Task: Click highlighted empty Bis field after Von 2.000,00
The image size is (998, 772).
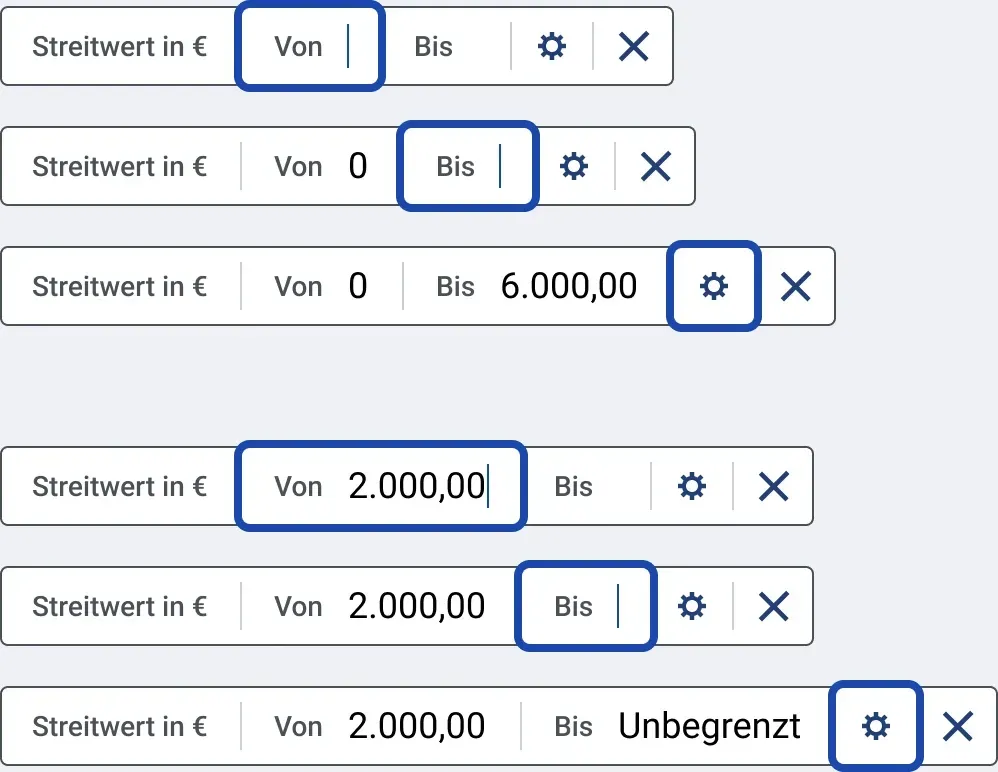Action: [x=586, y=606]
